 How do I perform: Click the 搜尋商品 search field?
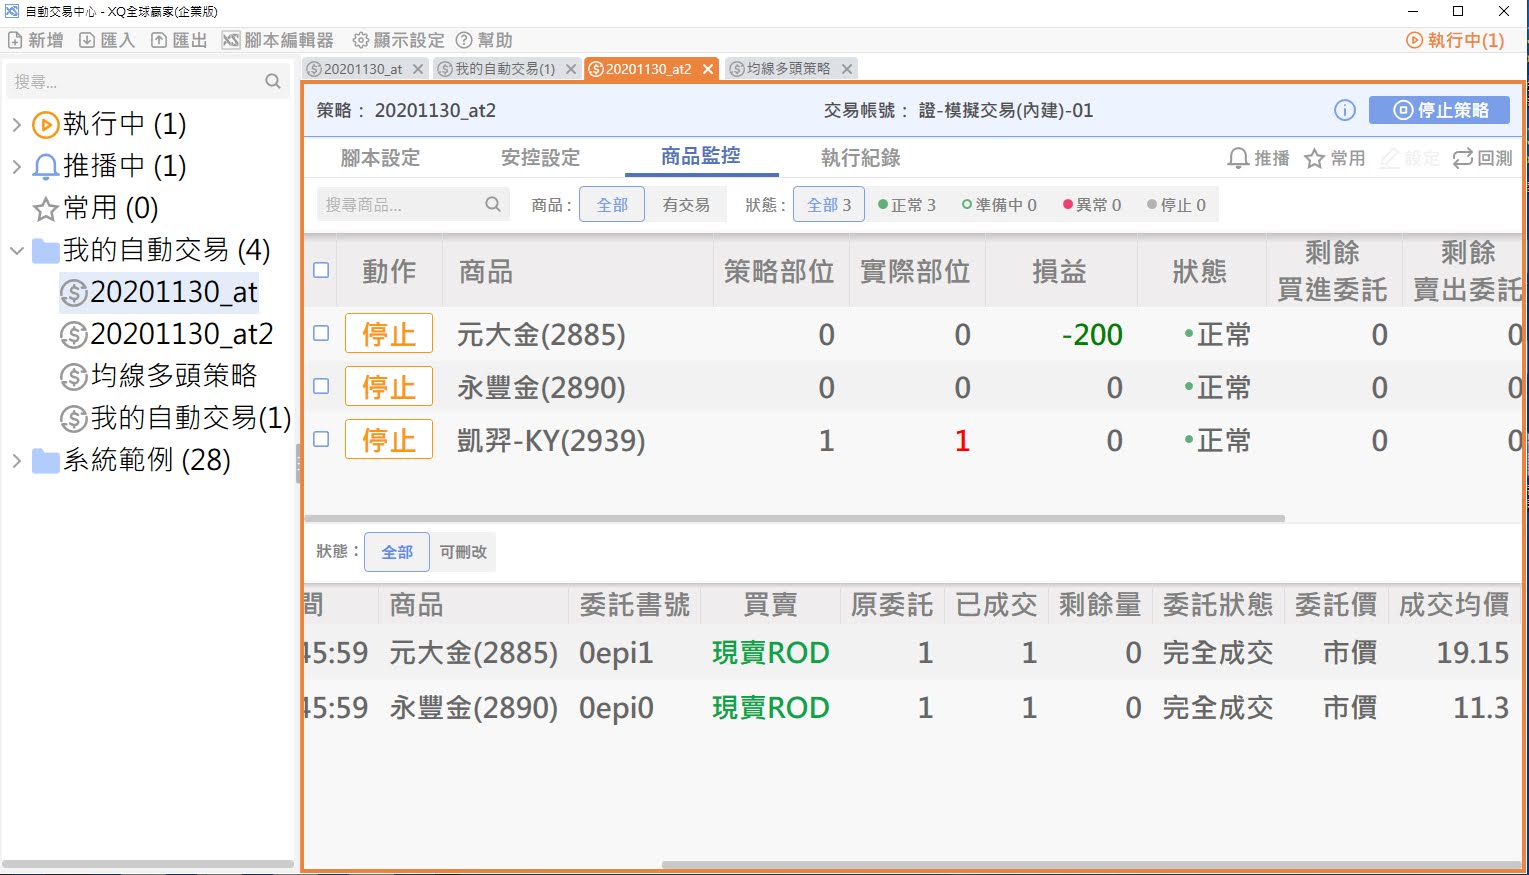(402, 205)
